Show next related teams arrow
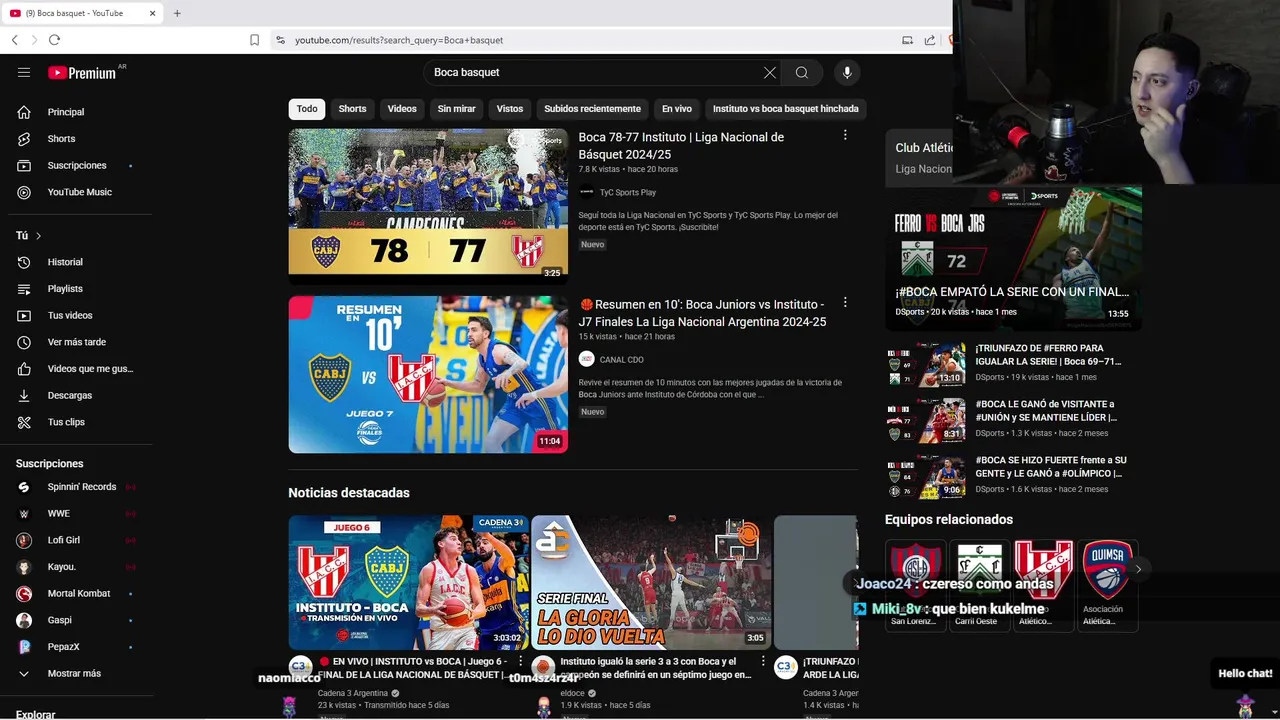This screenshot has width=1280, height=720. 1138,569
